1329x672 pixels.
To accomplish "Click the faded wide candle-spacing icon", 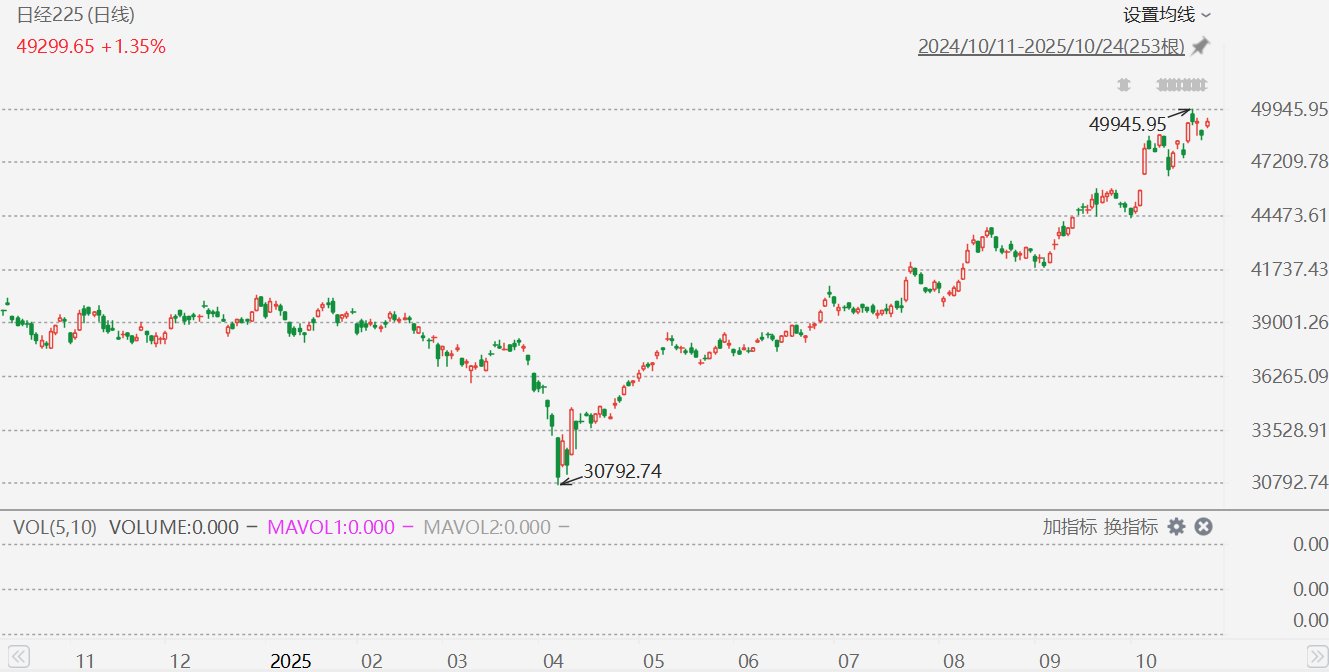I will pos(1181,84).
